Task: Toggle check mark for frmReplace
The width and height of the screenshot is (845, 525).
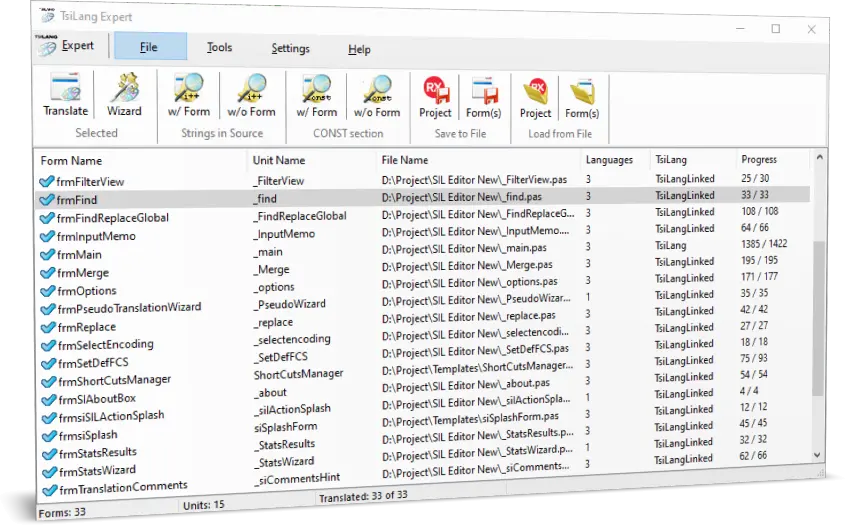Action: (49, 327)
